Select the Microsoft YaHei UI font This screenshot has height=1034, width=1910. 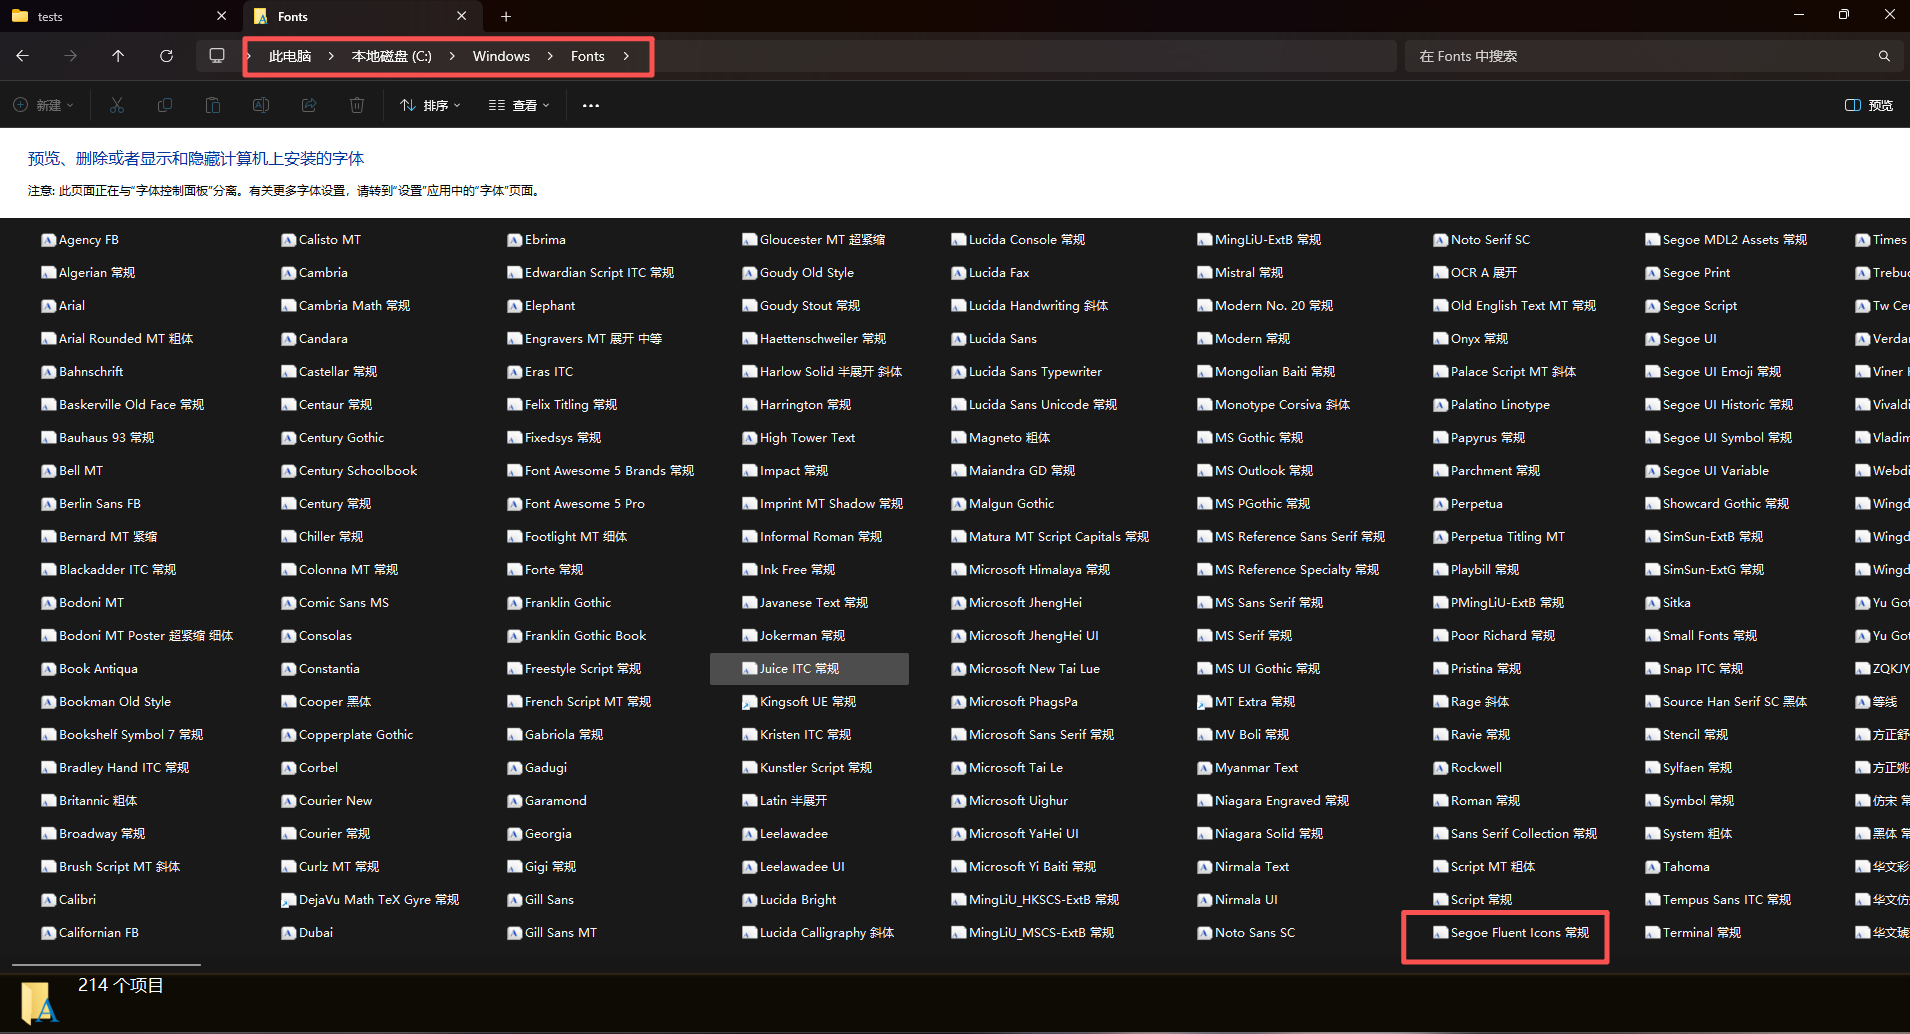tap(1015, 833)
